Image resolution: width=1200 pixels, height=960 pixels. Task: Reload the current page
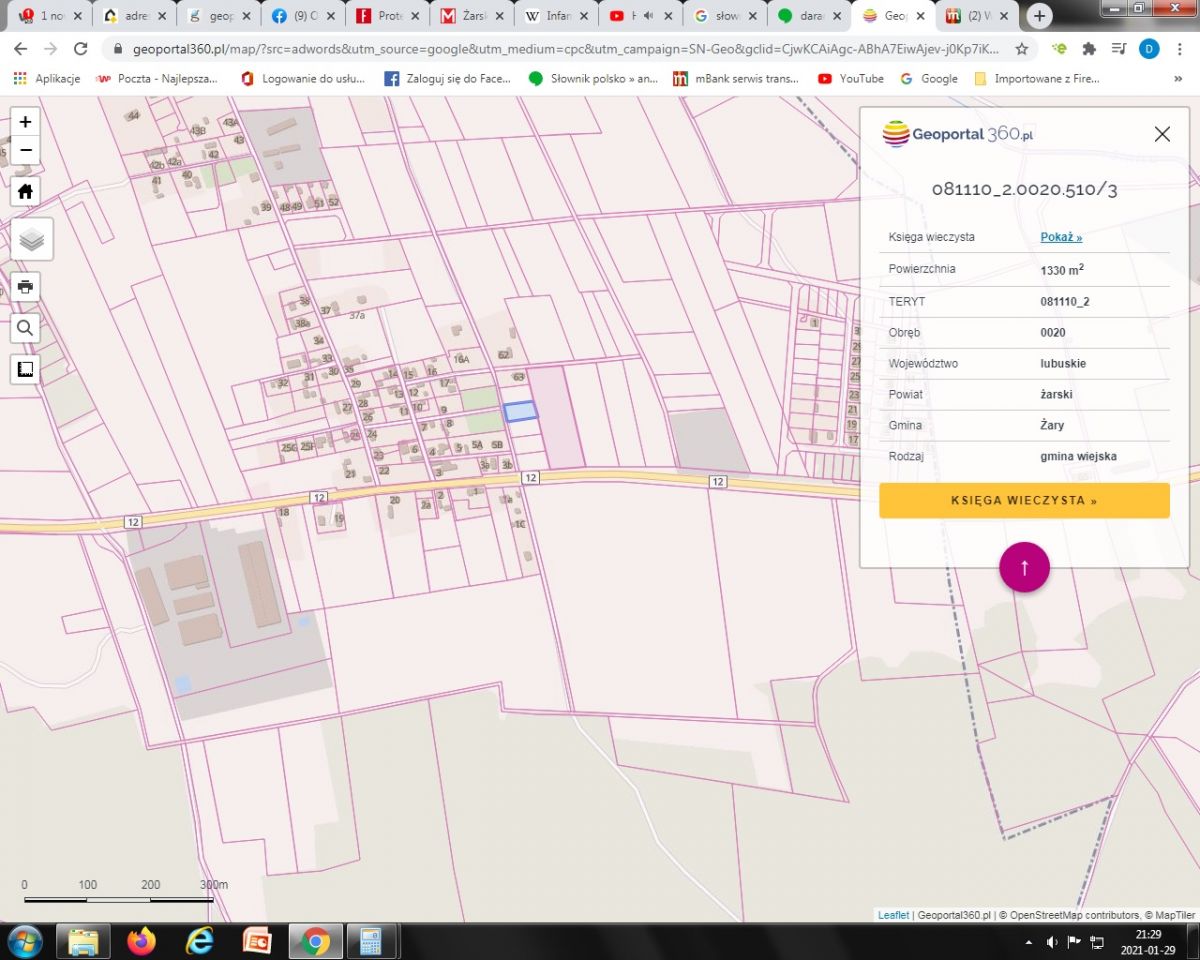point(81,49)
